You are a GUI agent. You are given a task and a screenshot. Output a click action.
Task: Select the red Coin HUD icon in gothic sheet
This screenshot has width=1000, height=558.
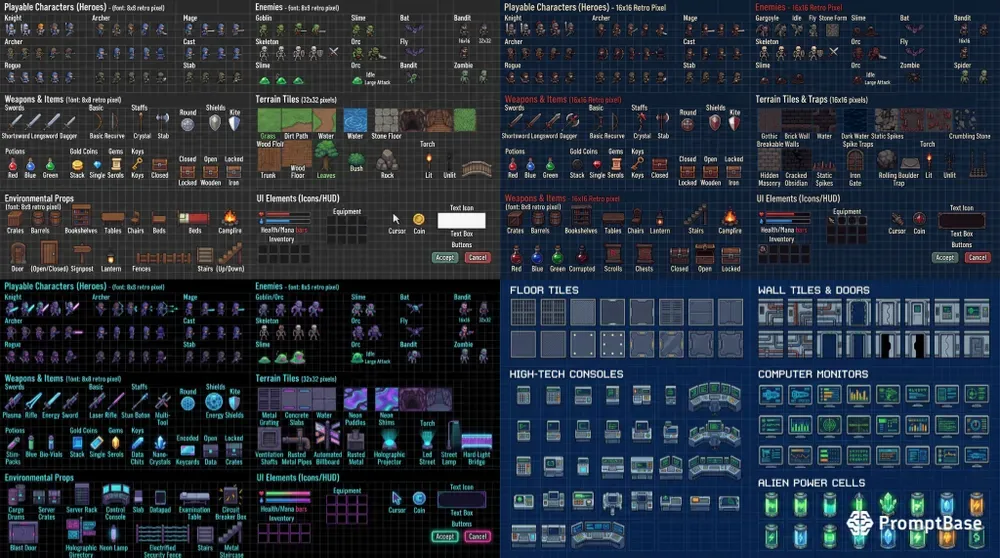(x=918, y=219)
